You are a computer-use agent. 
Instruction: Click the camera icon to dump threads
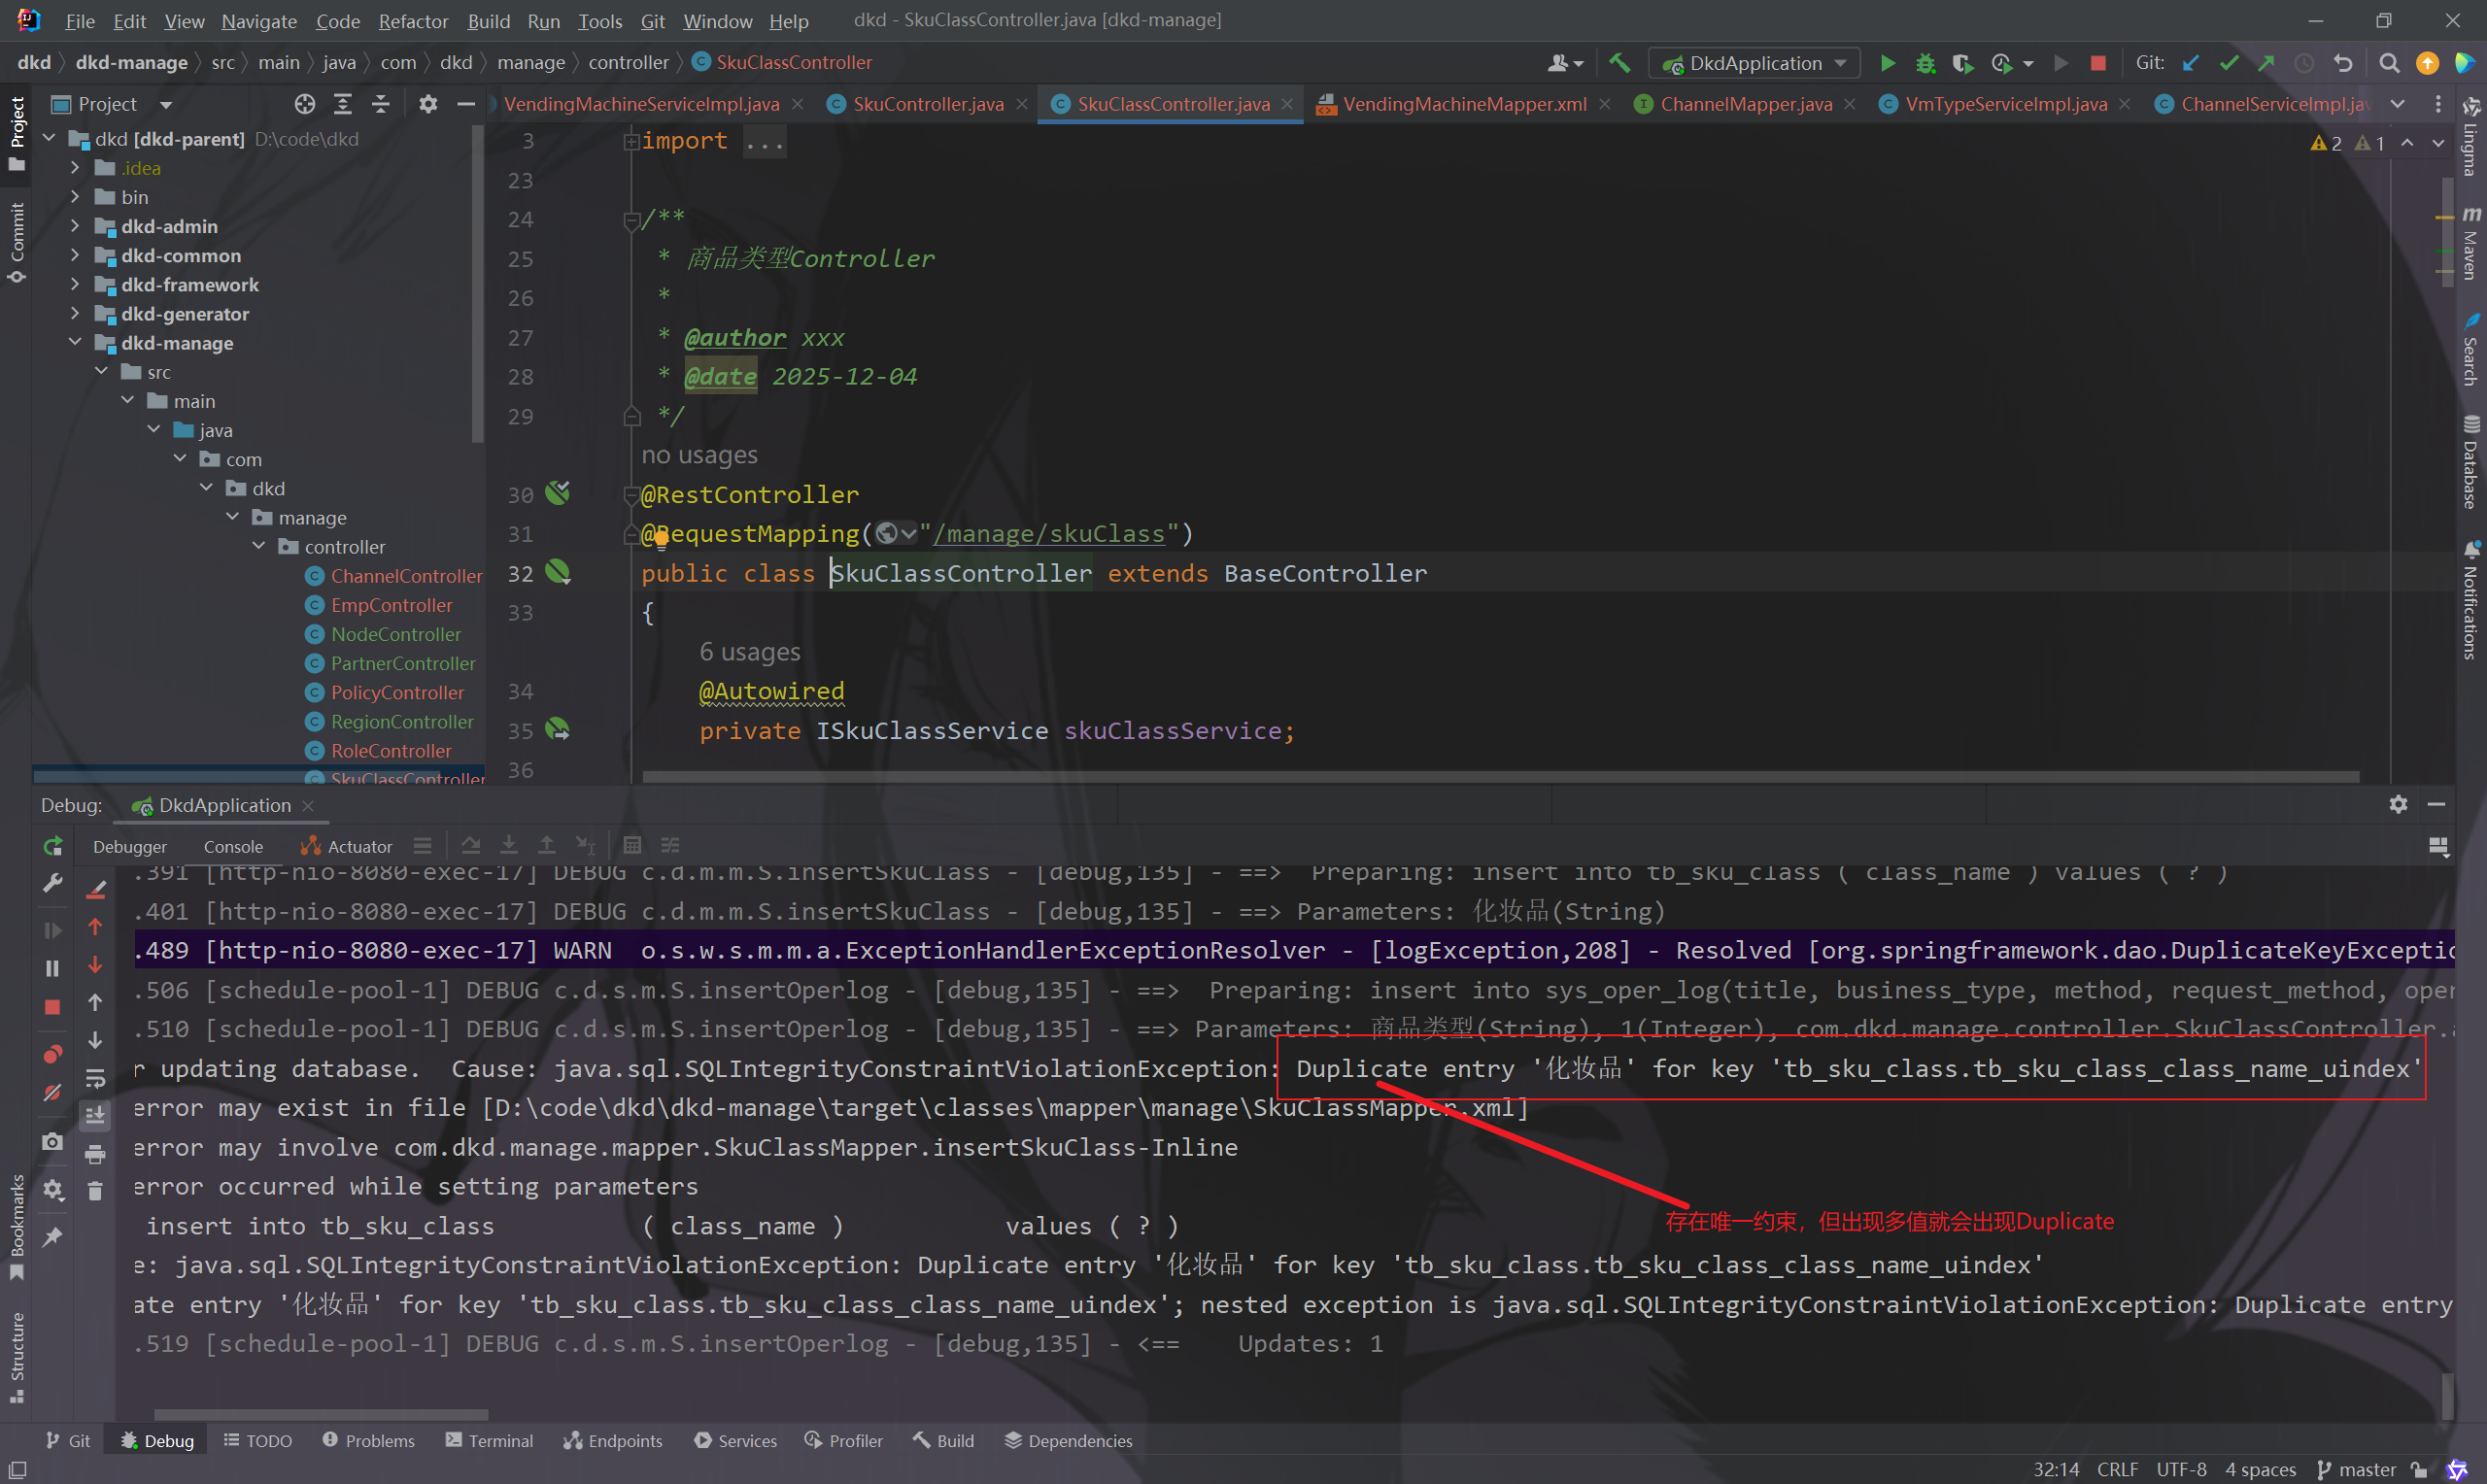[53, 1141]
